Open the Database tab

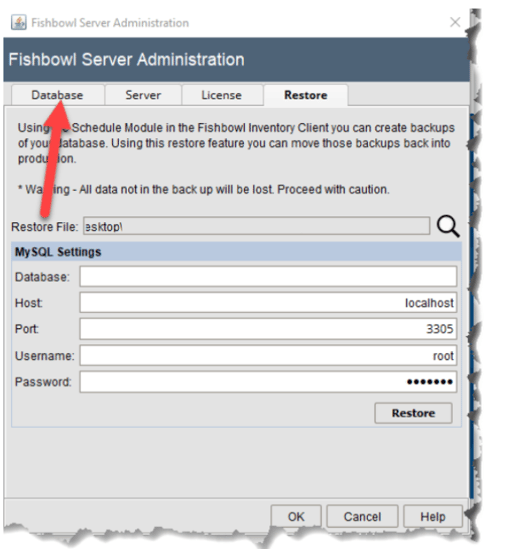point(58,95)
